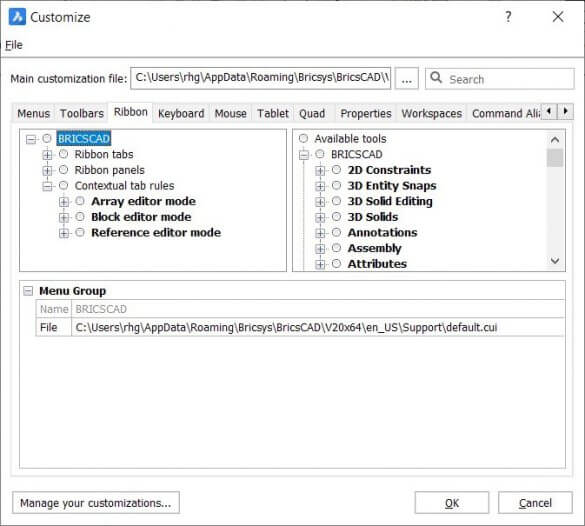
Task: Expand the Assembly tool group
Action: pos(320,249)
